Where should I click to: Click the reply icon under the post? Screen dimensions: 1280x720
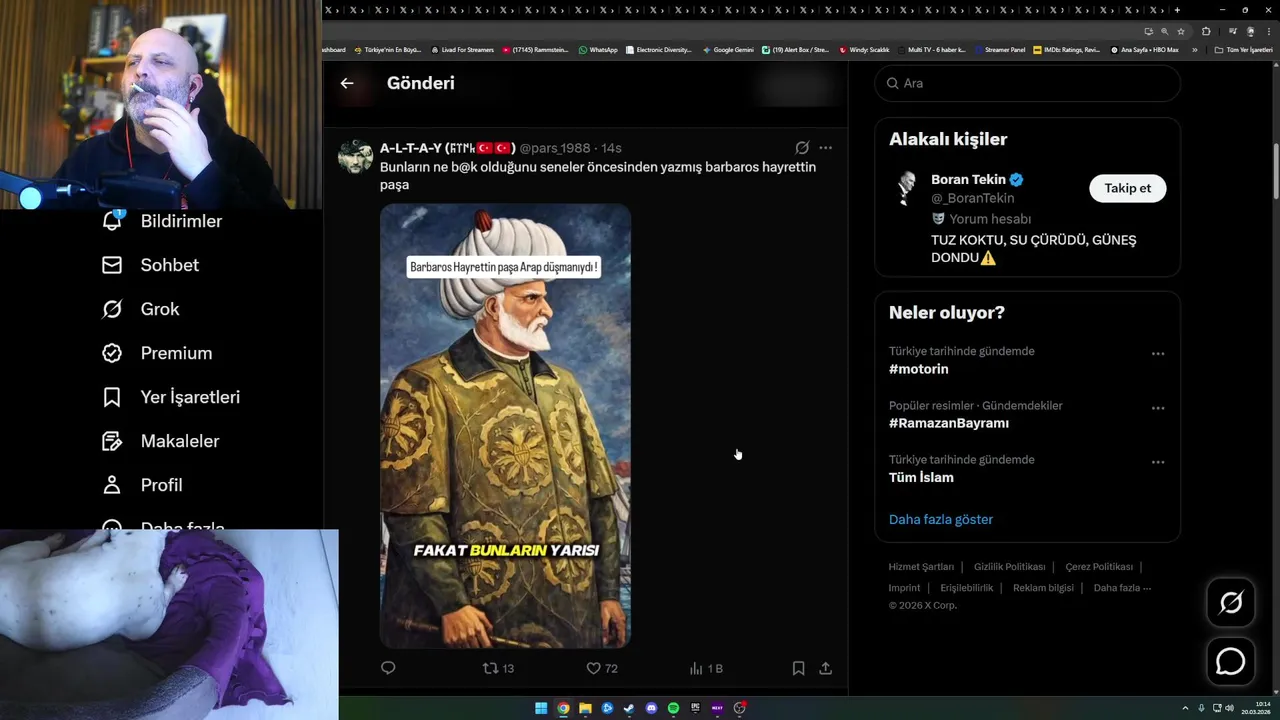[388, 668]
